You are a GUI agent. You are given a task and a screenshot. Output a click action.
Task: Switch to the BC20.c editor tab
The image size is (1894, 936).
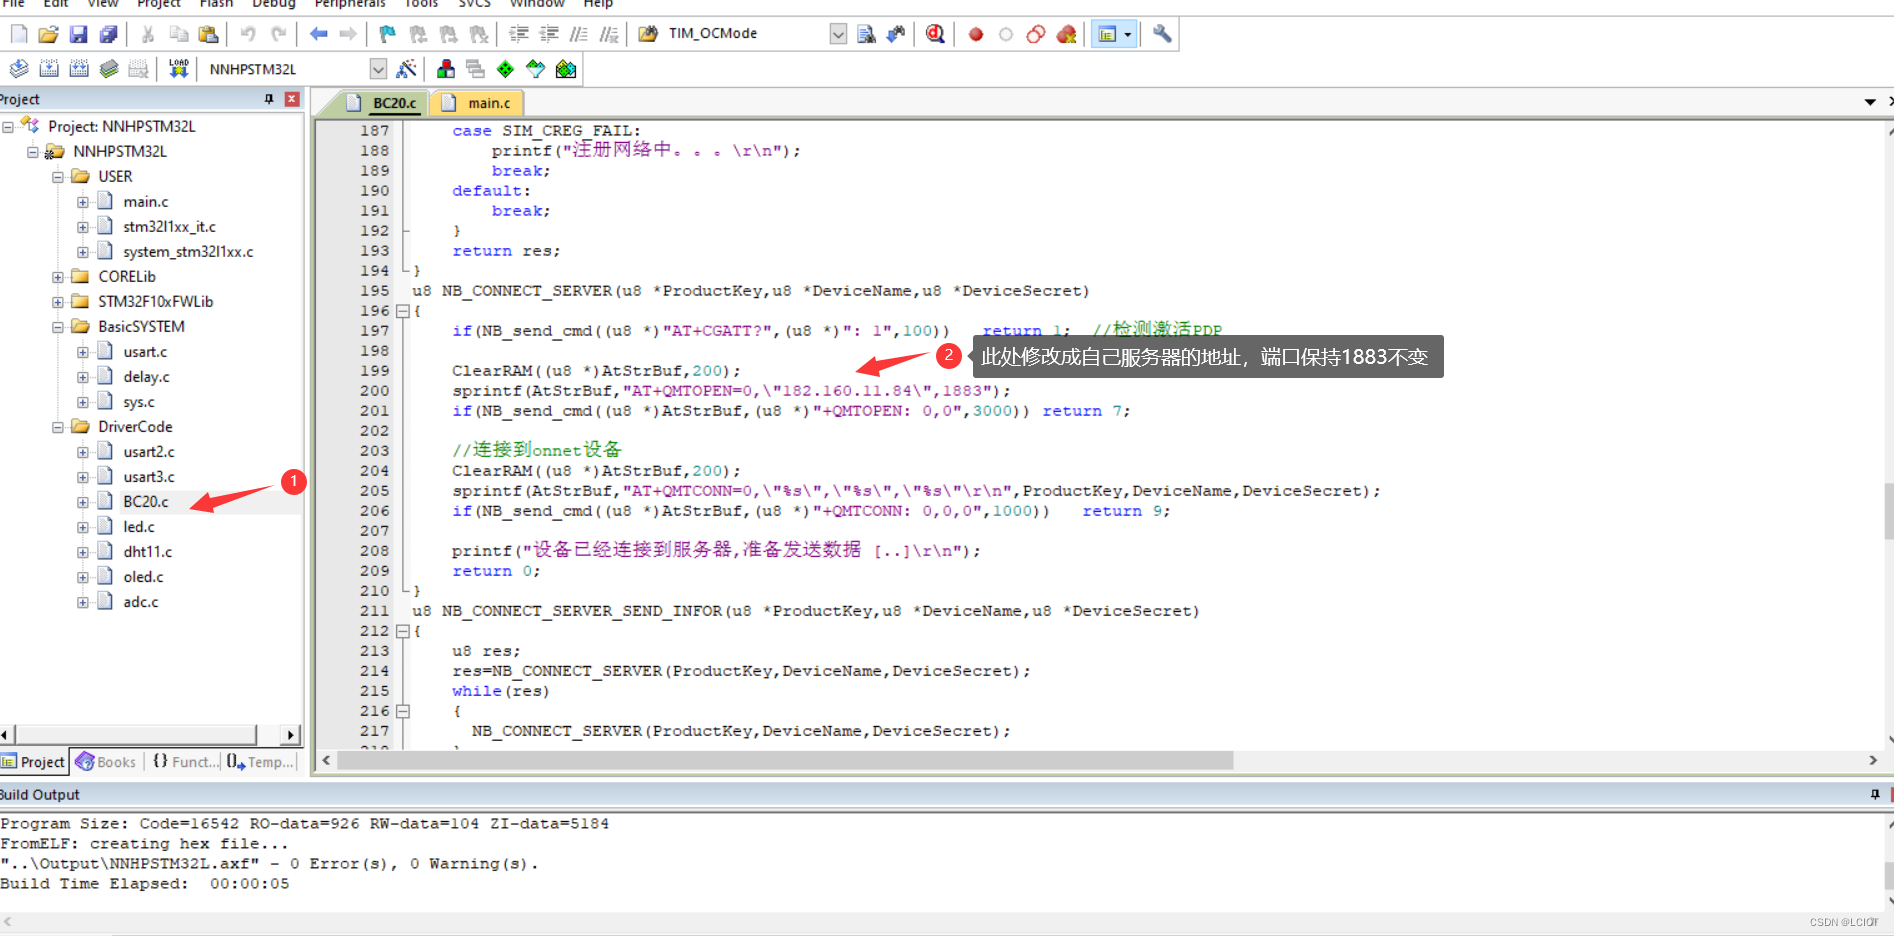point(384,103)
